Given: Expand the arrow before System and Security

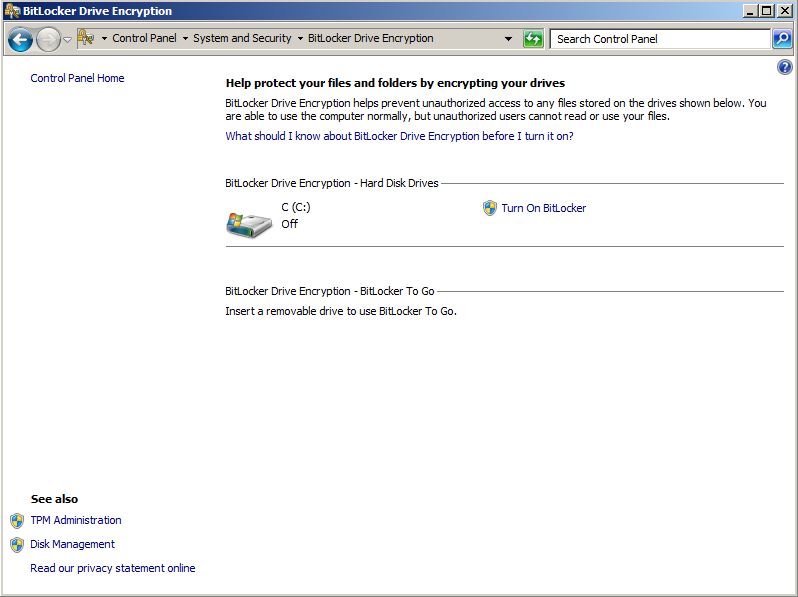Looking at the screenshot, I should [185, 39].
